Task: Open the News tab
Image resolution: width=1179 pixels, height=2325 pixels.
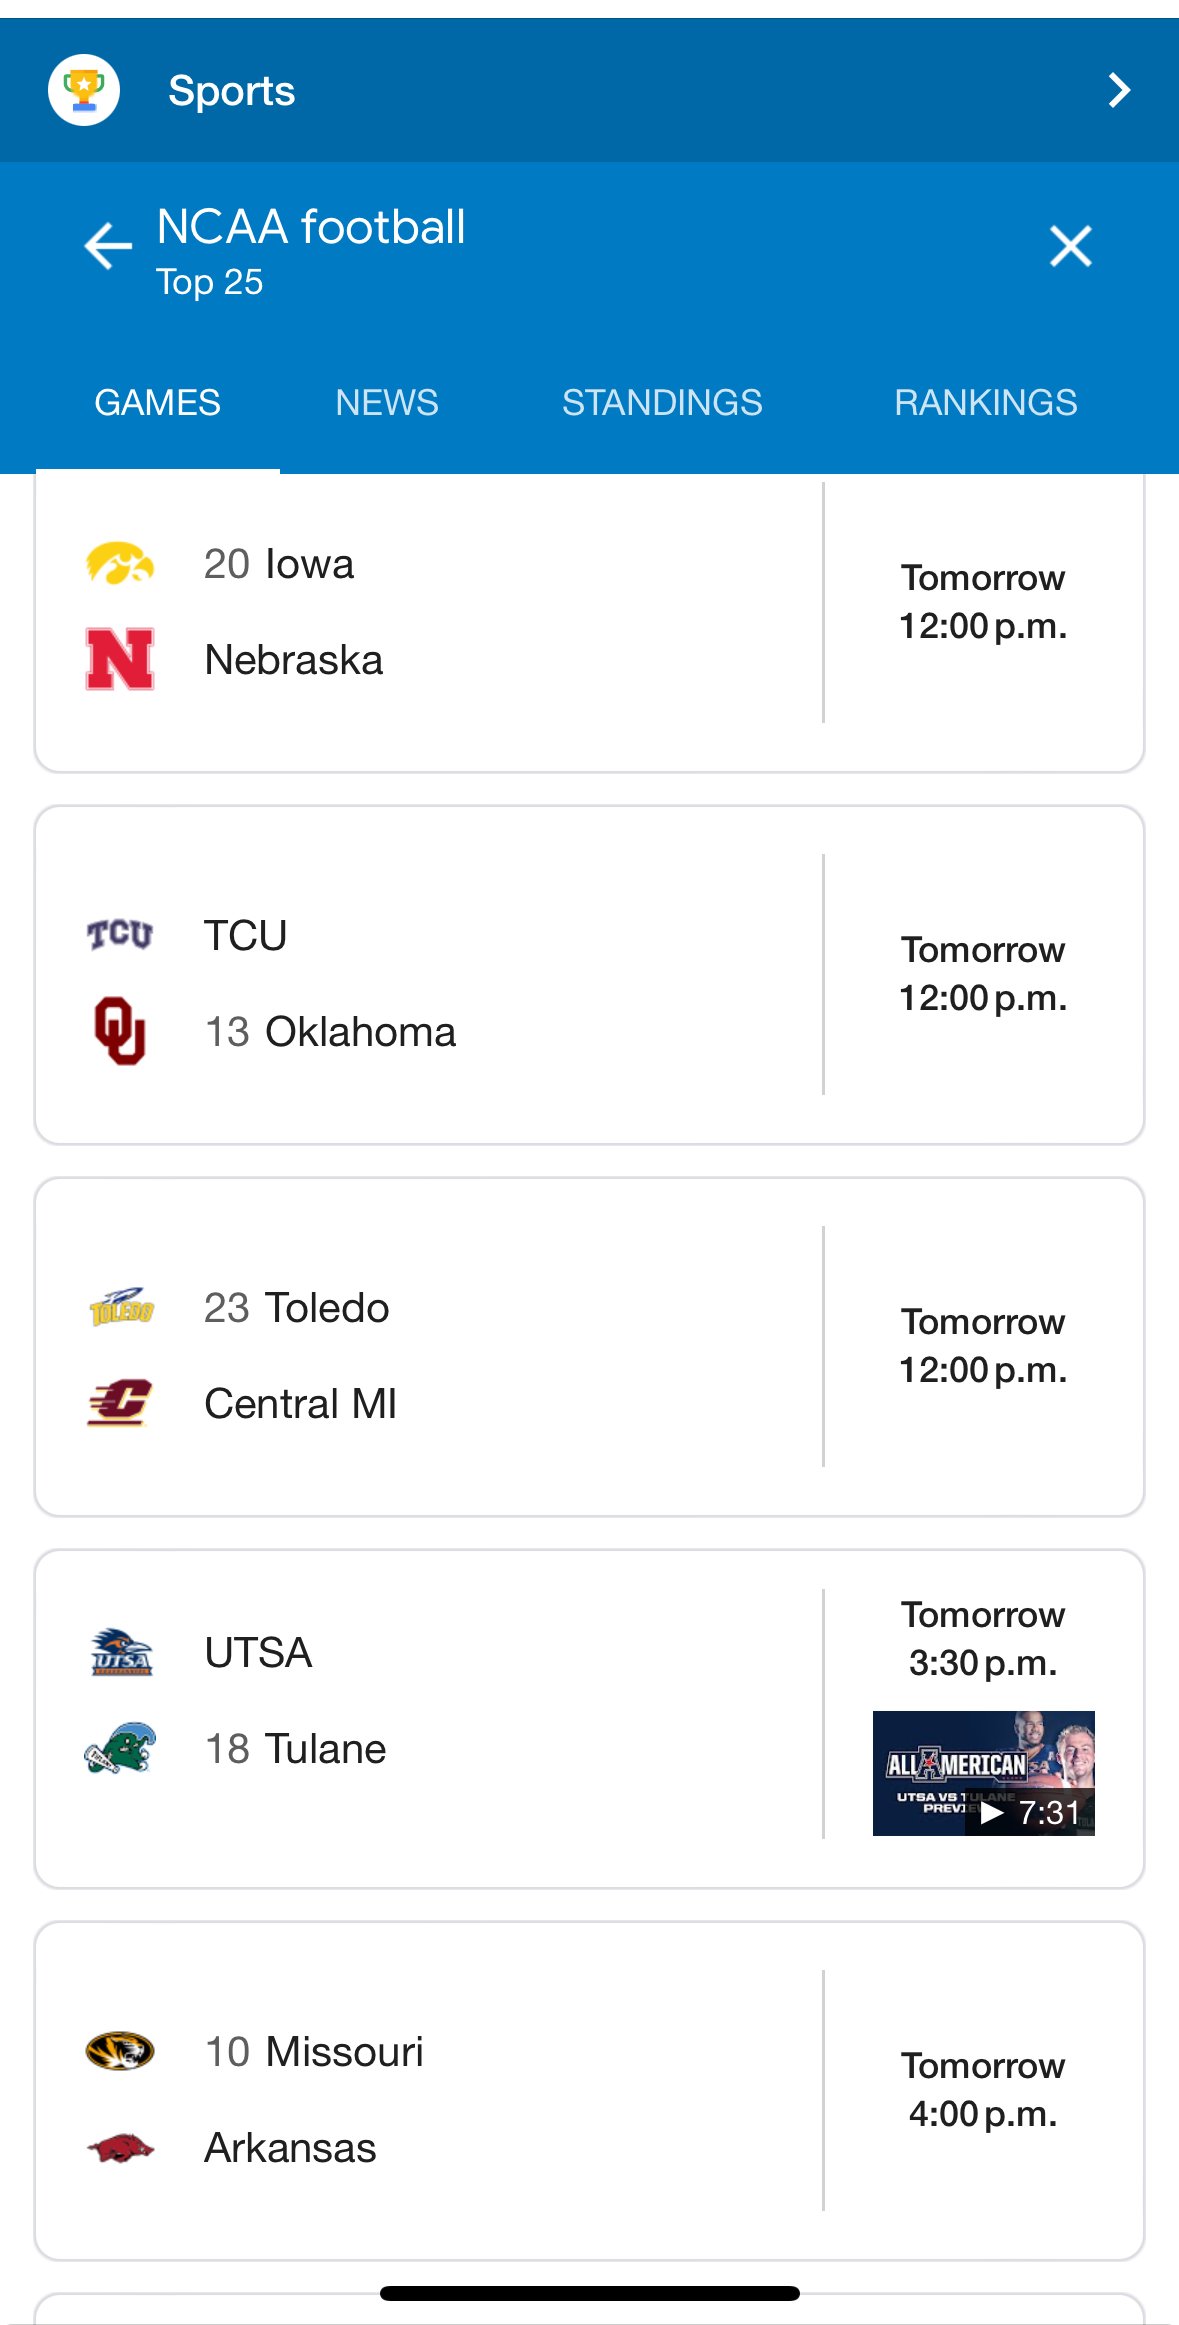Action: pos(387,402)
